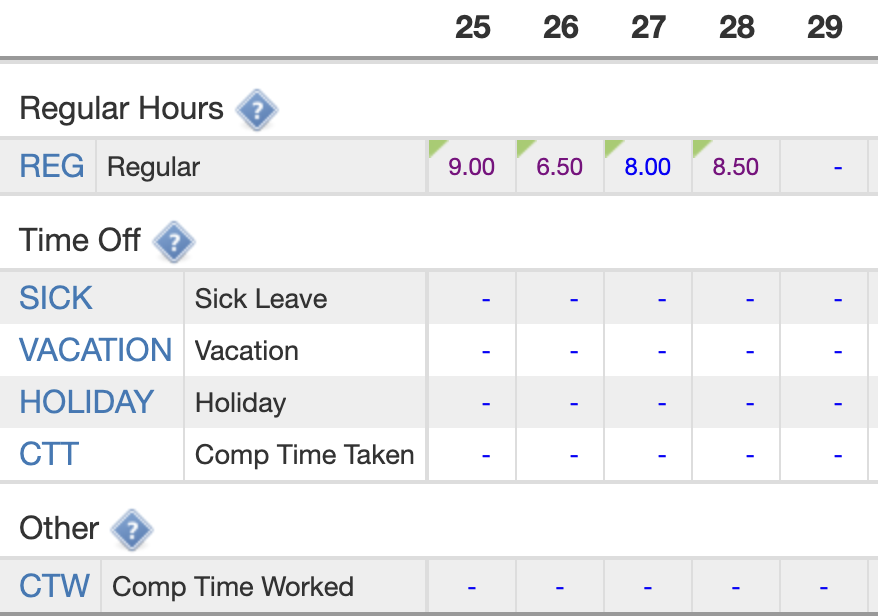Click the SICK leave code link
Image resolution: width=878 pixels, height=616 pixels.
tap(56, 298)
